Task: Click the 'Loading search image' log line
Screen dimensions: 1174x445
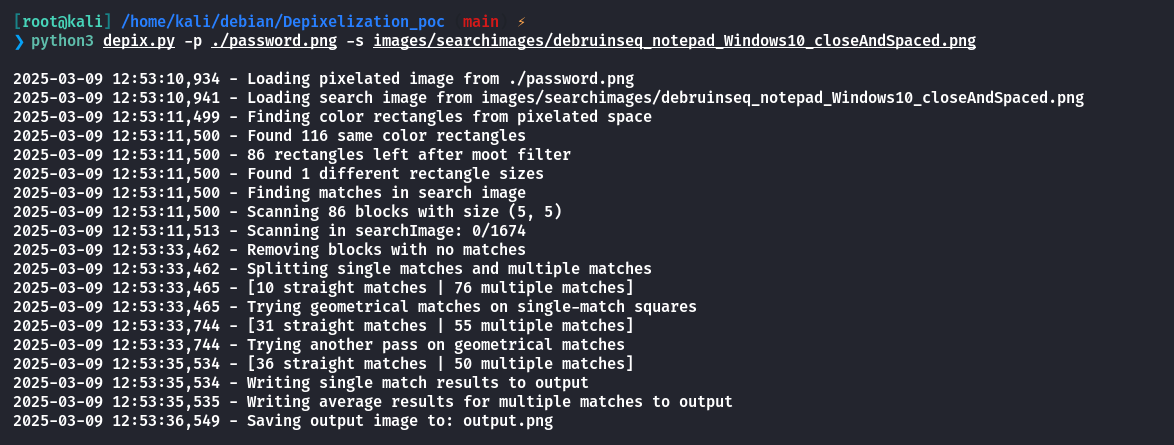Action: [548, 97]
